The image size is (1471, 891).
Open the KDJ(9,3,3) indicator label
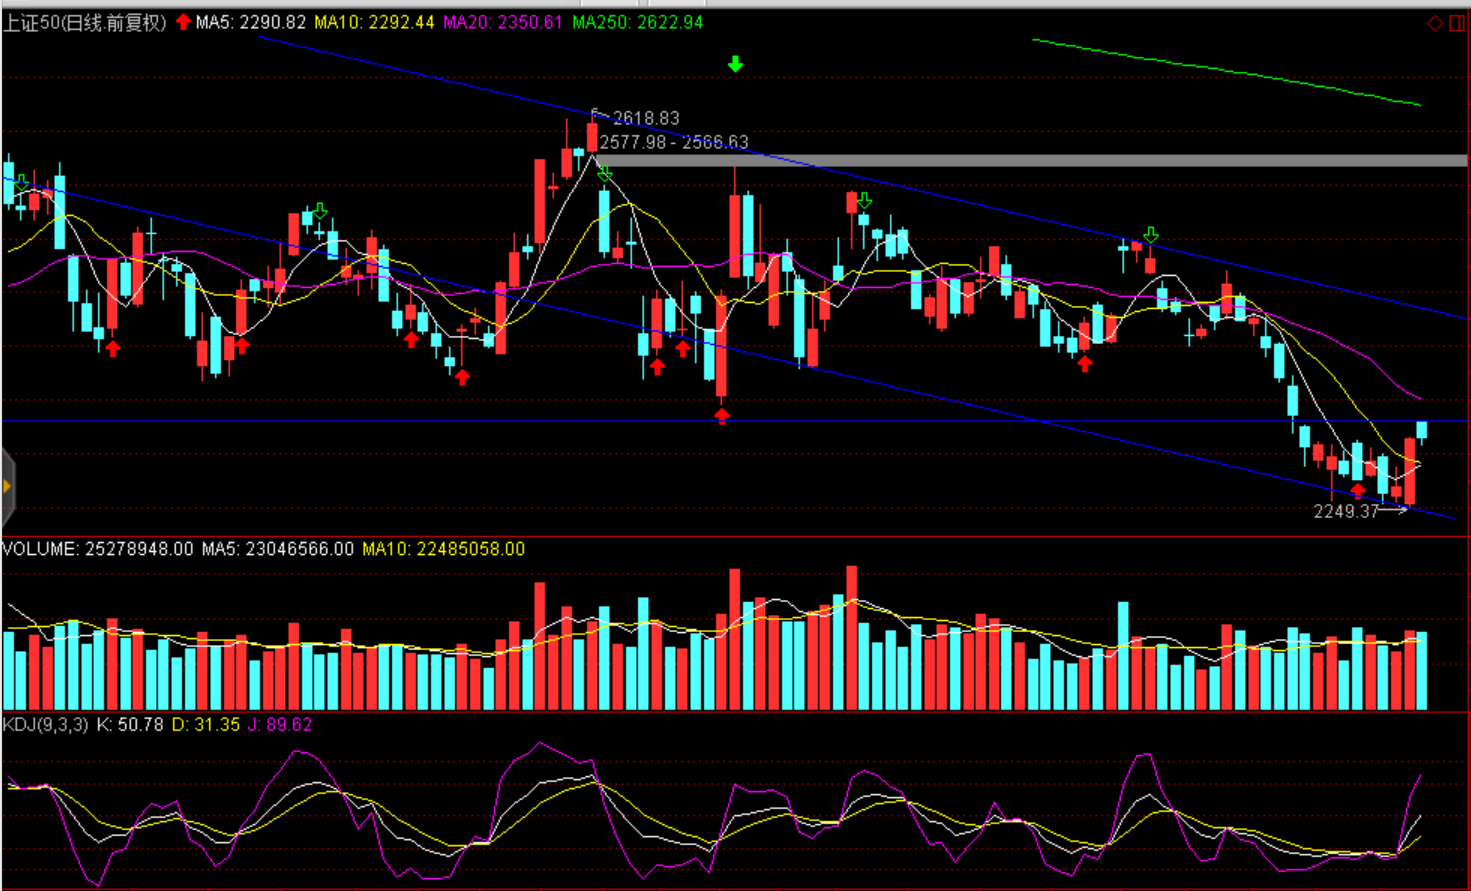pos(46,724)
